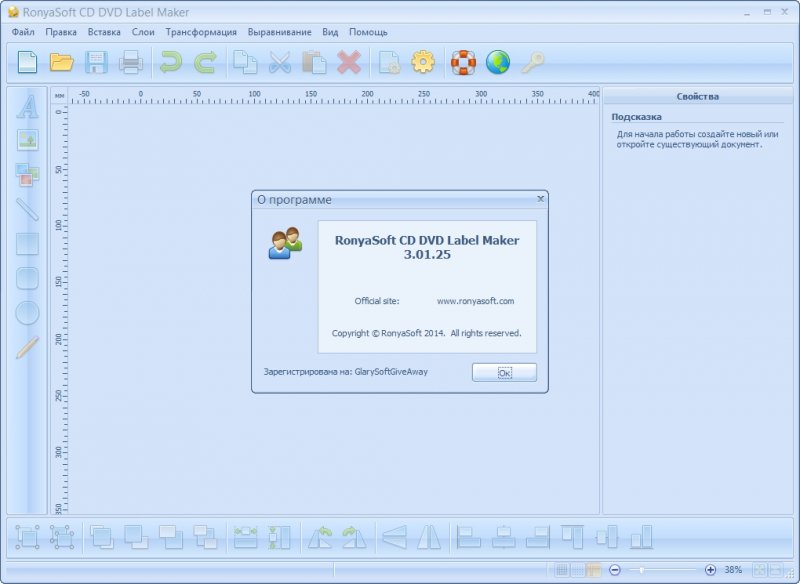Visit the website via the globe icon
This screenshot has height=584, width=800.
tap(498, 63)
